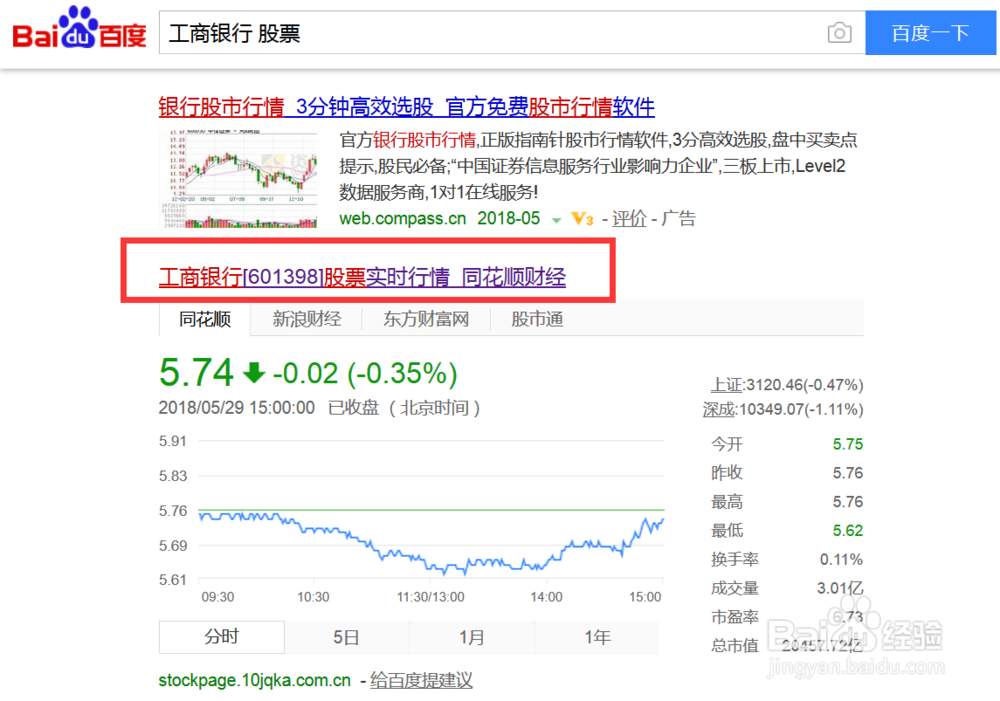Viewport: 1000px width, 701px height.
Task: Switch to the 股市通 tab
Action: [537, 319]
